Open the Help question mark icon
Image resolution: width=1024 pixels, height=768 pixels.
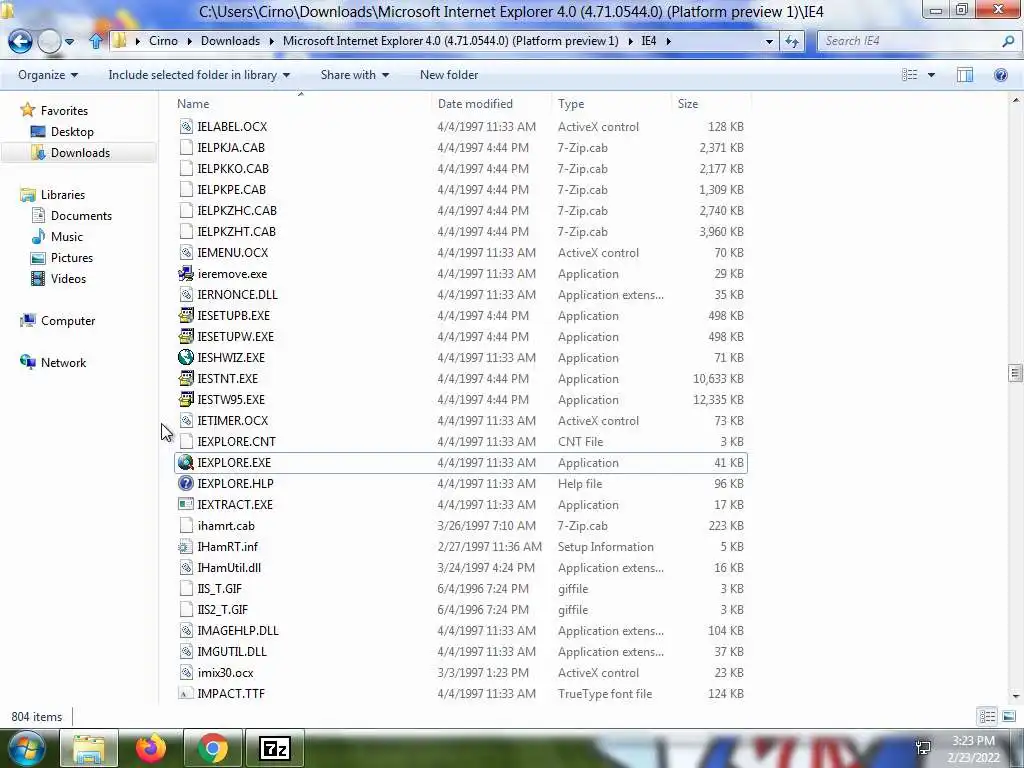click(x=1000, y=75)
